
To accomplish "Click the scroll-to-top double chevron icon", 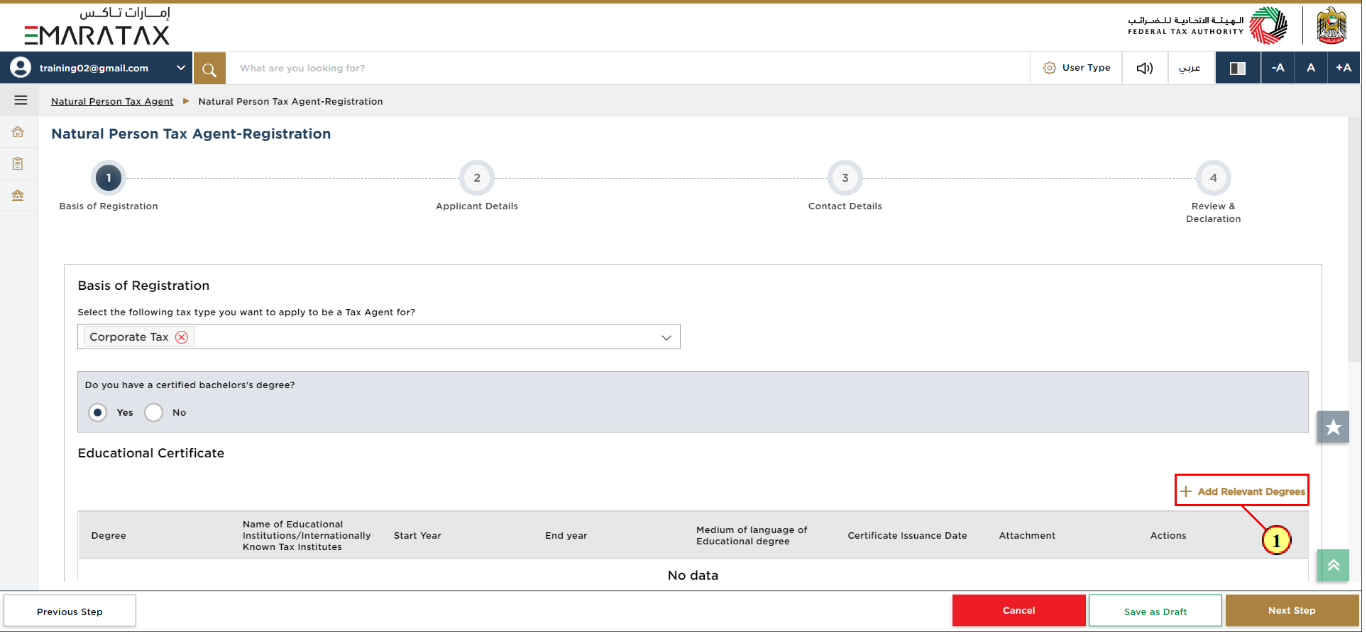I will [x=1333, y=565].
